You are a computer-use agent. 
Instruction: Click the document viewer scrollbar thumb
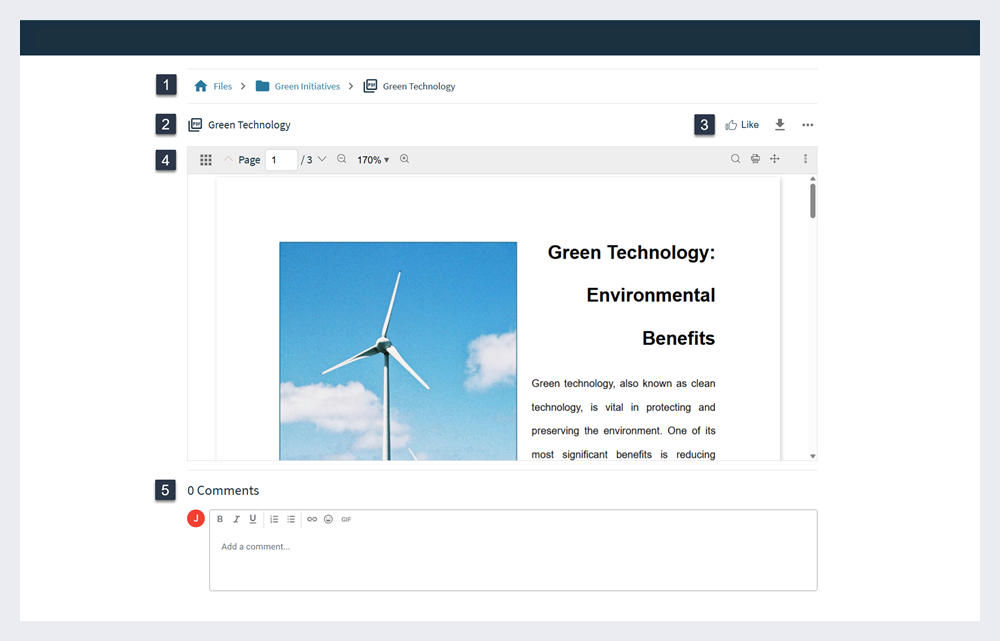click(812, 201)
